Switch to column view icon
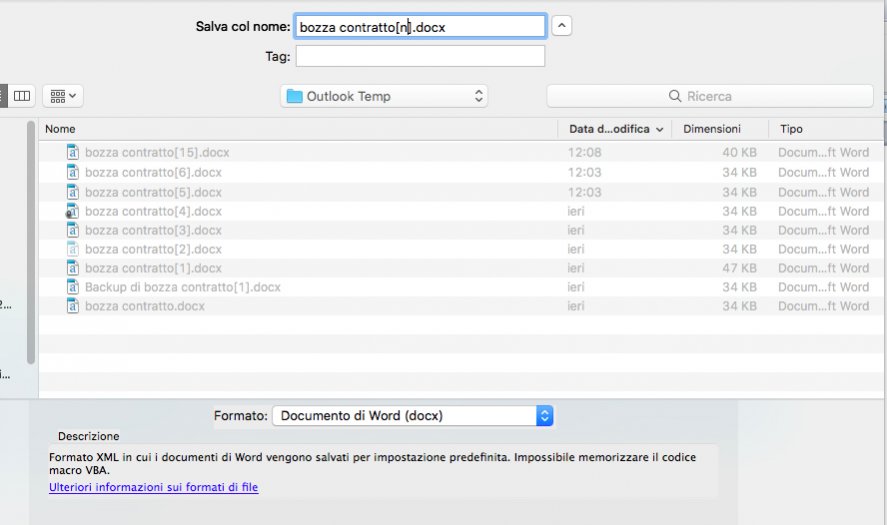887x525 pixels. (x=21, y=96)
